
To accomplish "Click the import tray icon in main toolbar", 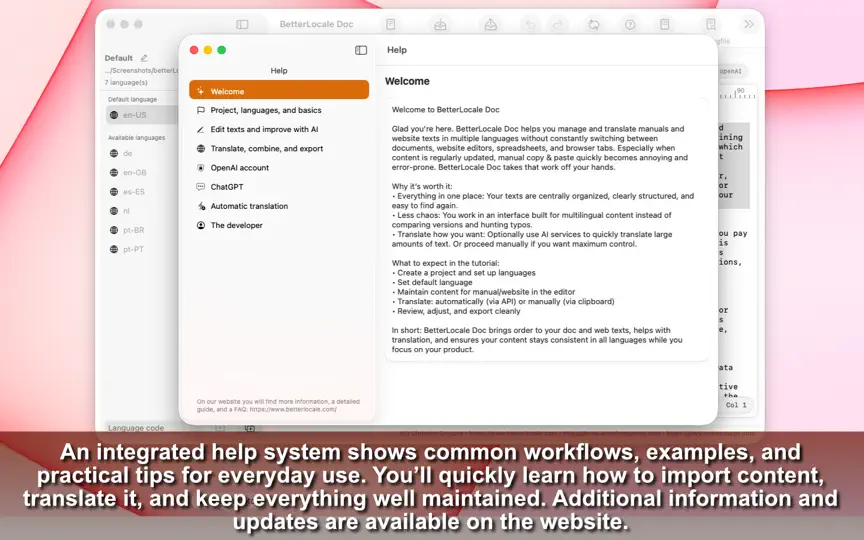I will [440, 24].
